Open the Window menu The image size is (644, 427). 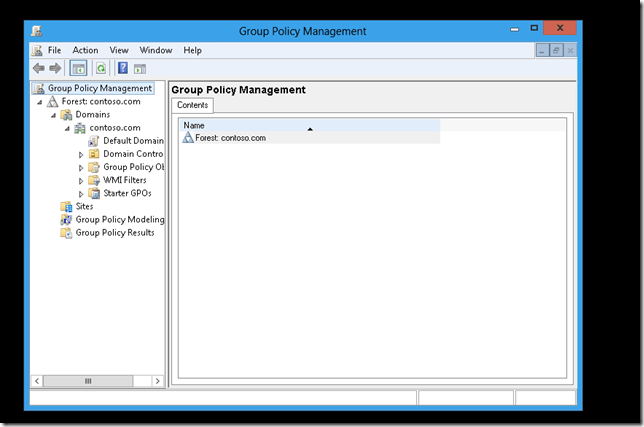156,50
